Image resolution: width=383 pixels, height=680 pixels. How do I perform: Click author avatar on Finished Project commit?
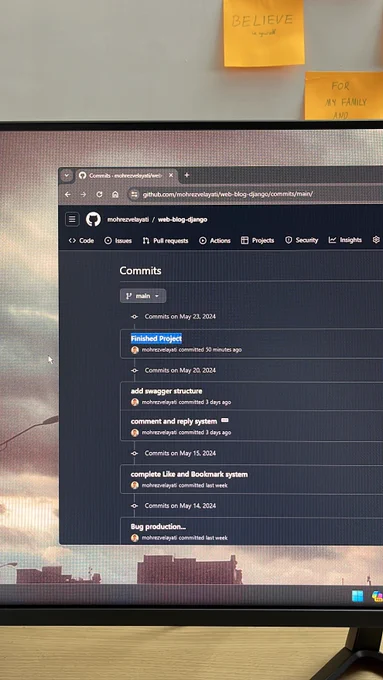coord(135,350)
